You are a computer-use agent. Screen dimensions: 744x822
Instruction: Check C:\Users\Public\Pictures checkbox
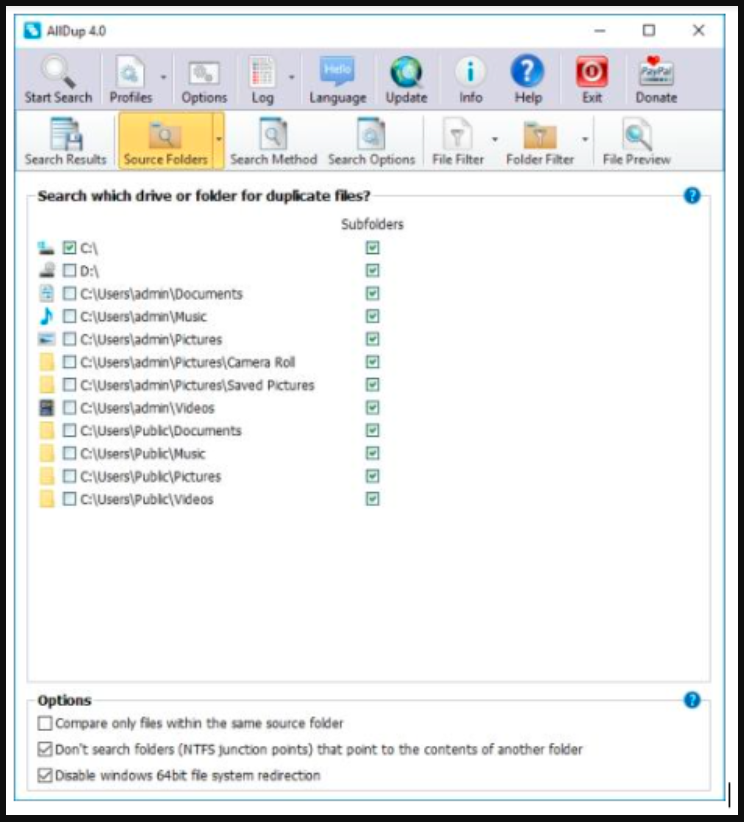[x=69, y=476]
